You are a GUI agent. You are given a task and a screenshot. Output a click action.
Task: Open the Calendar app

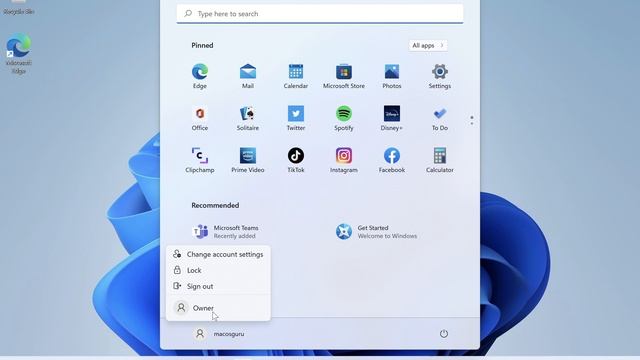296,76
